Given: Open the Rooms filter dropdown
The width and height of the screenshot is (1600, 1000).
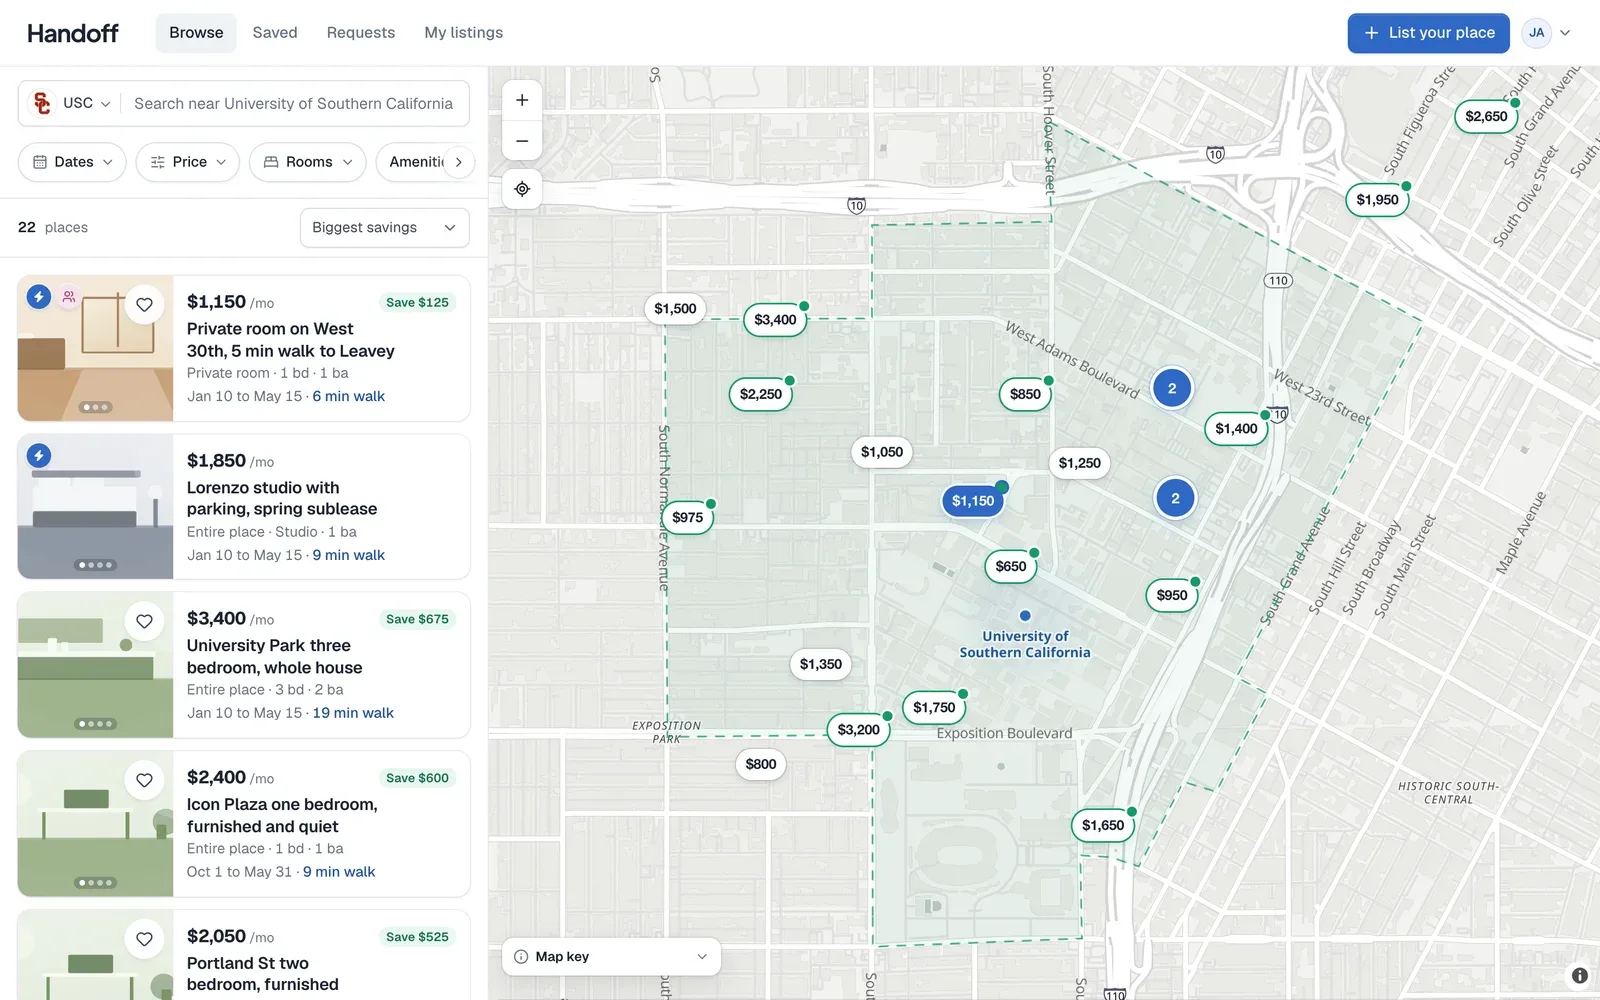Looking at the screenshot, I should coord(308,162).
